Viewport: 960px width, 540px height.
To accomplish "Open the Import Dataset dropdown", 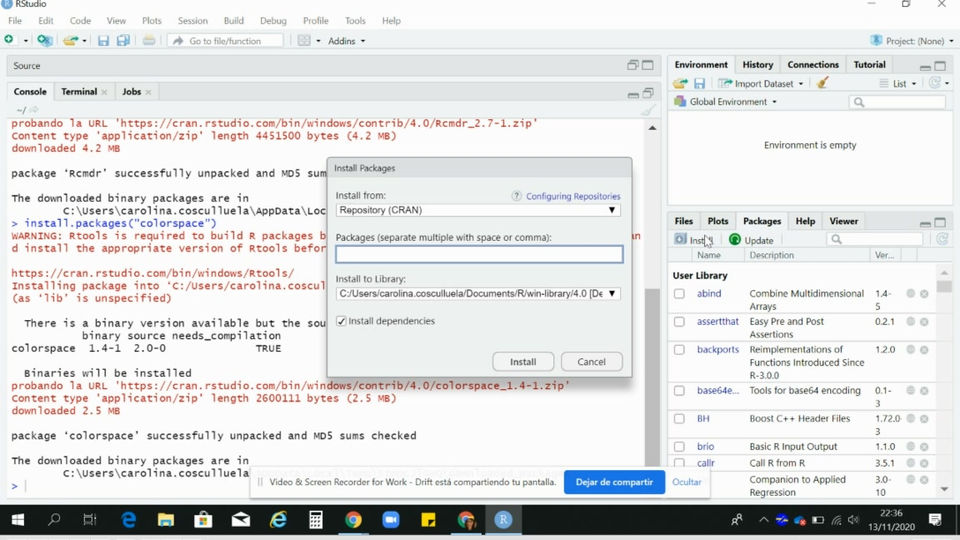I will pyautogui.click(x=762, y=83).
